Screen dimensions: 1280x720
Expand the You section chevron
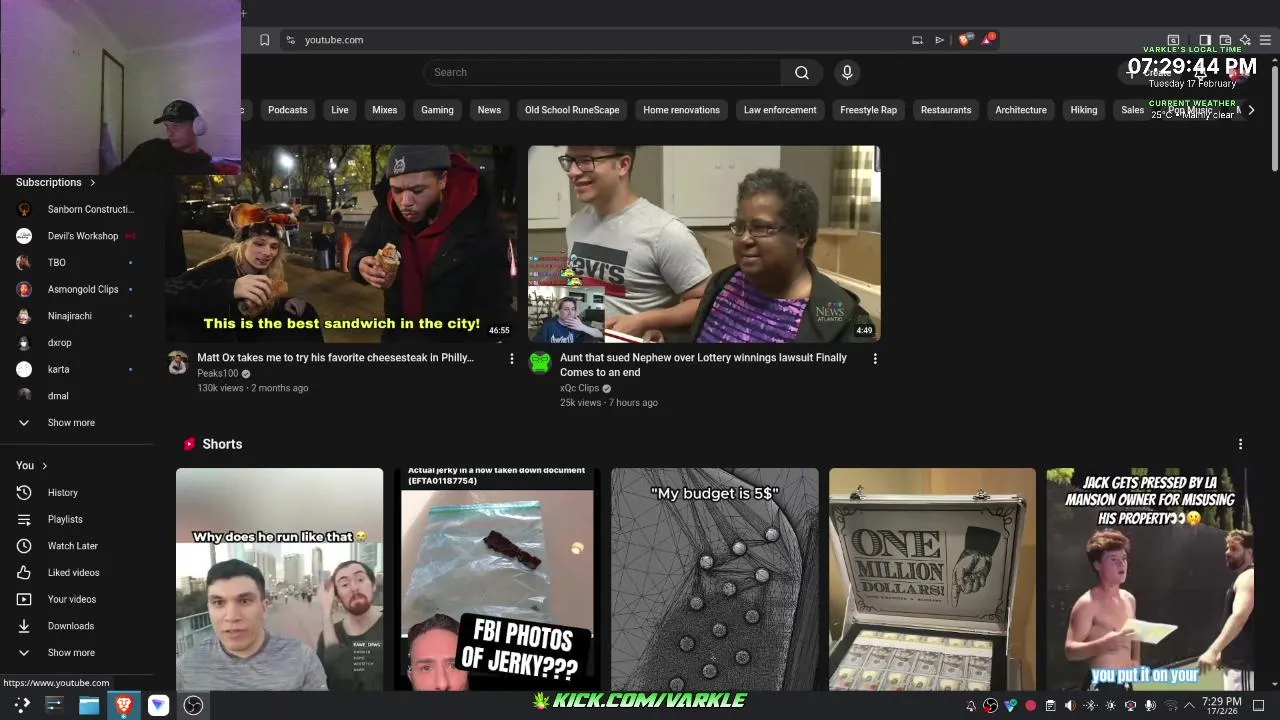44,466
